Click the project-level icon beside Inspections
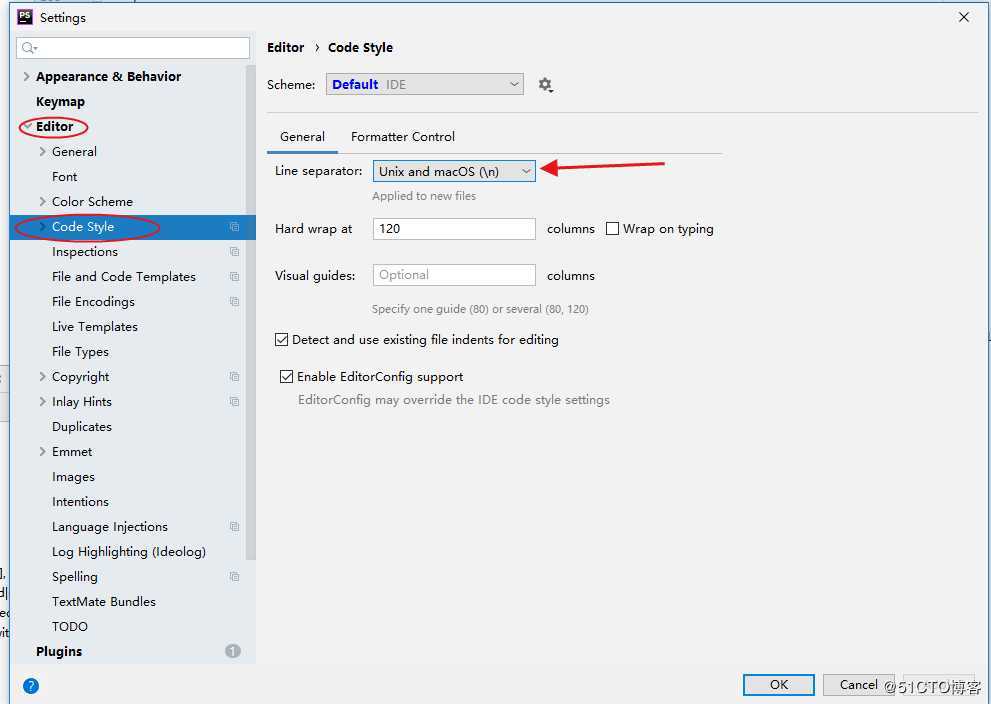Viewport: 991px width, 704px height. 234,252
